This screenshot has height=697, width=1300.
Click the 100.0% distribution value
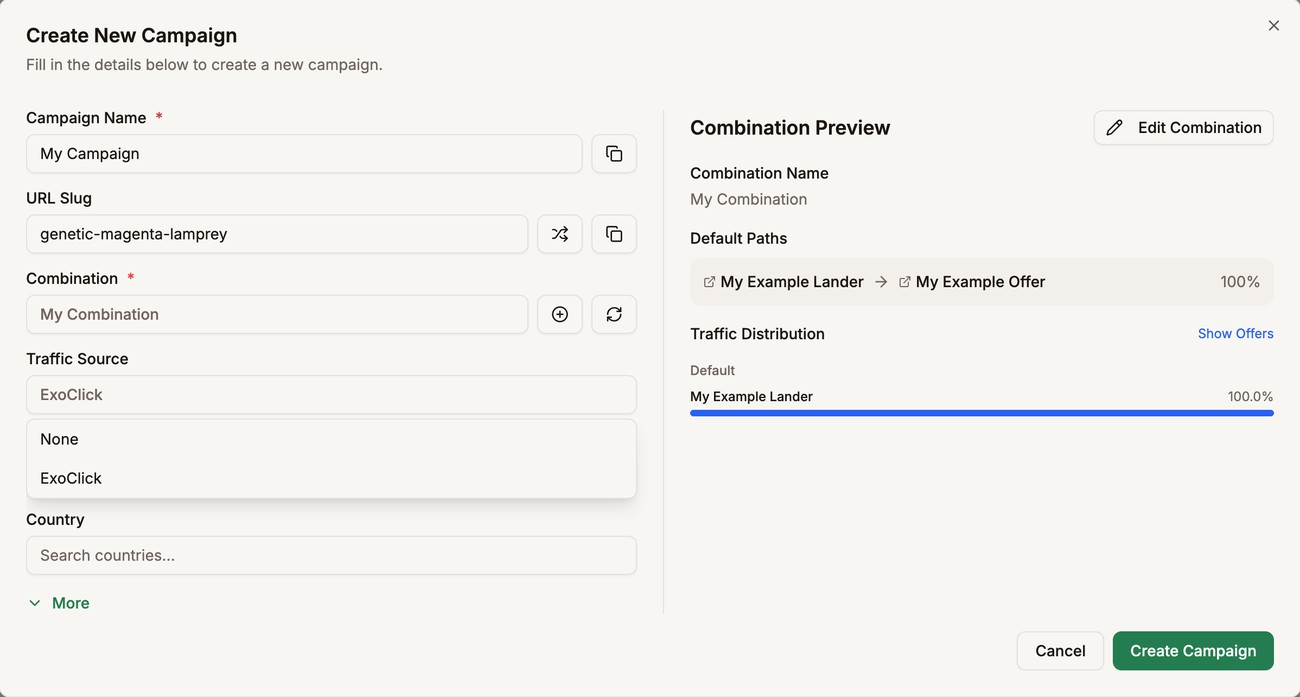pyautogui.click(x=1250, y=397)
